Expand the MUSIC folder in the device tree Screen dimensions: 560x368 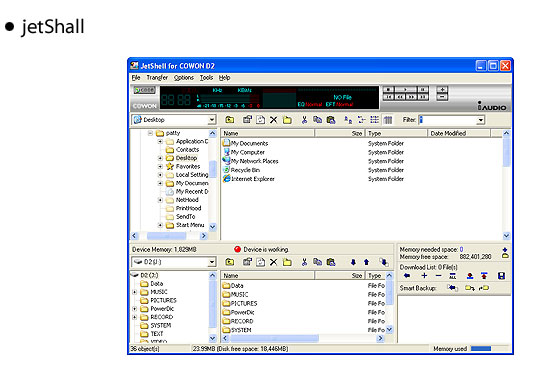click(x=135, y=292)
